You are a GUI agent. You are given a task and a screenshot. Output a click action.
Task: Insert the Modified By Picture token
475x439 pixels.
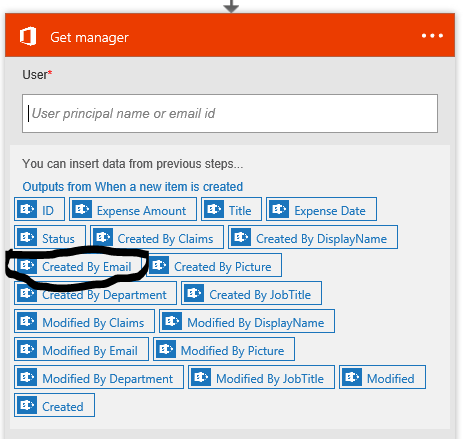click(224, 349)
